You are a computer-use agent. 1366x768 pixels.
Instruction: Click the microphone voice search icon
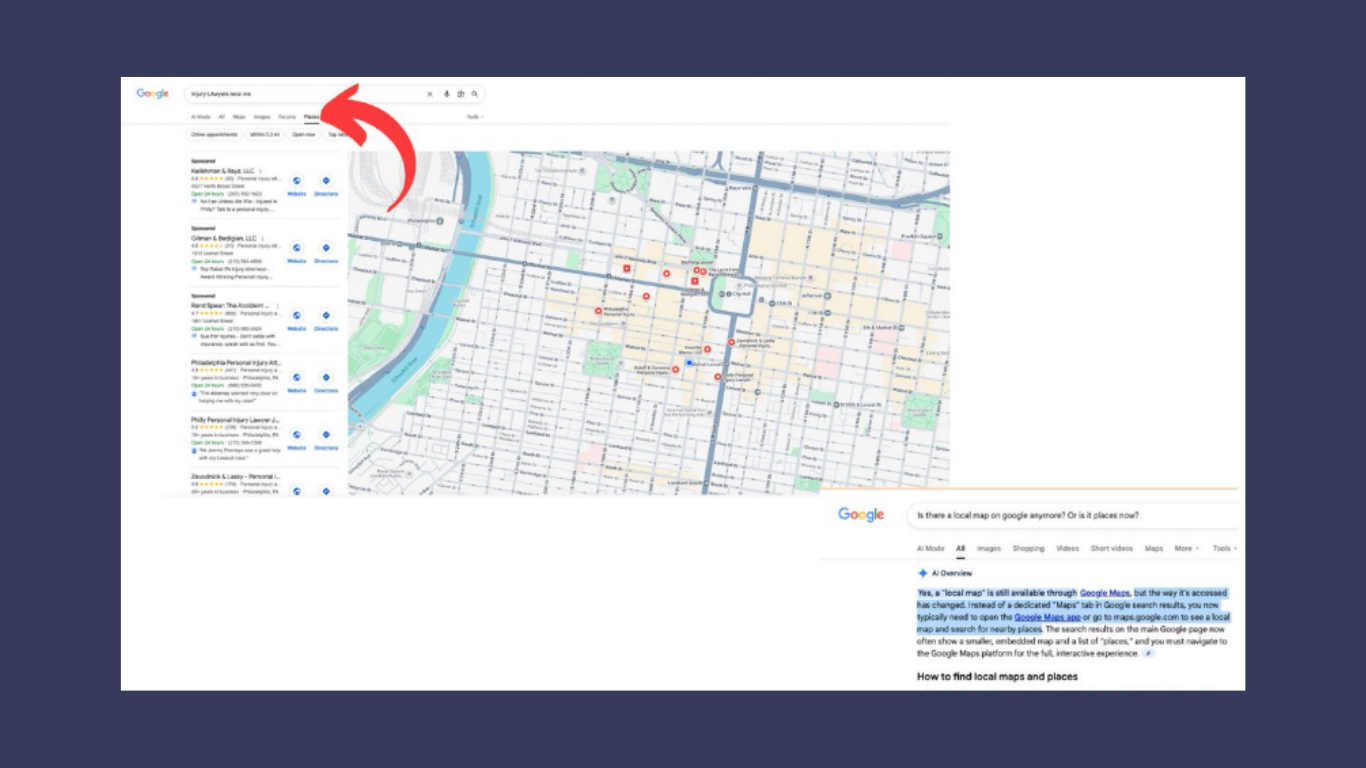447,94
